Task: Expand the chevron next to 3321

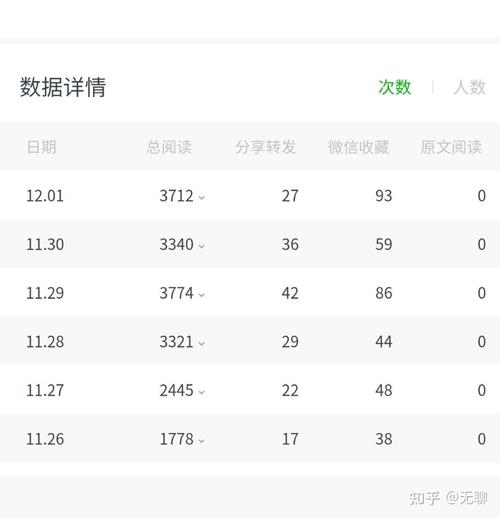Action: click(201, 343)
